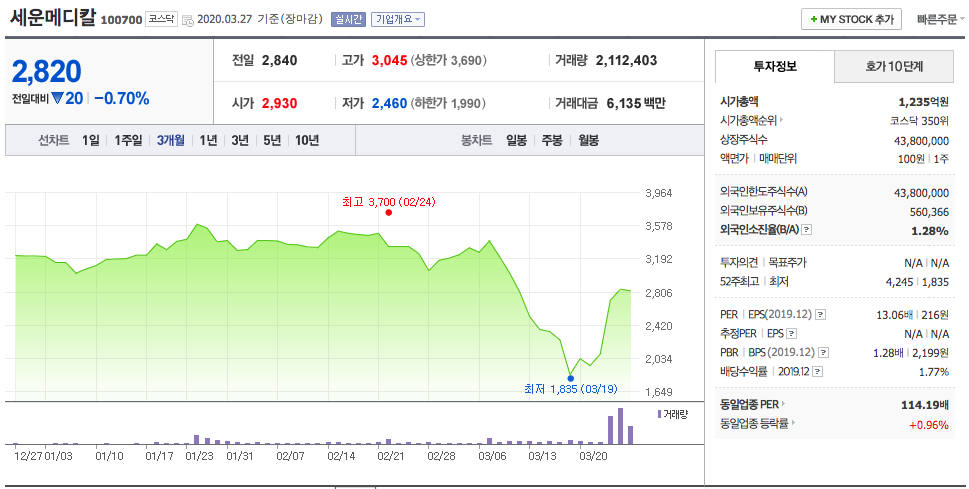This screenshot has width=969, height=489.
Task: Open the 시가총액순위 link
Action: [x=751, y=121]
